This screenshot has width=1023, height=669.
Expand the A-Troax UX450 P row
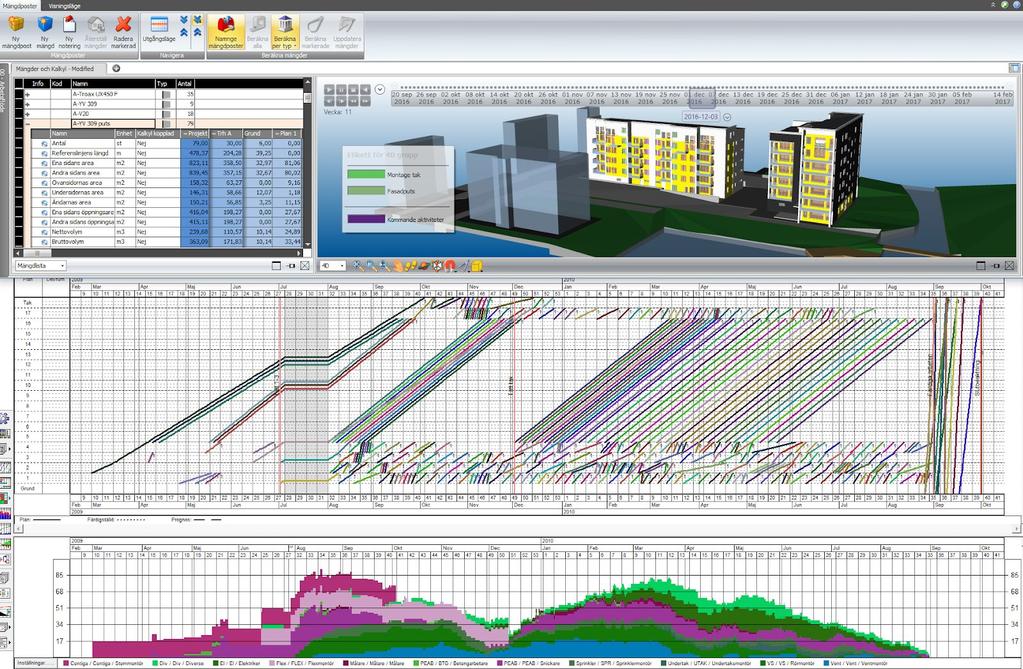point(27,94)
